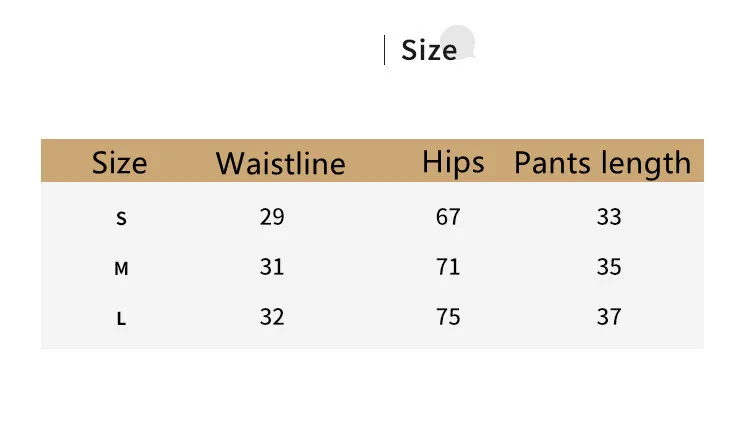Click the vertical bar left of Size title
This screenshot has height=429, width=750.
[x=385, y=49]
